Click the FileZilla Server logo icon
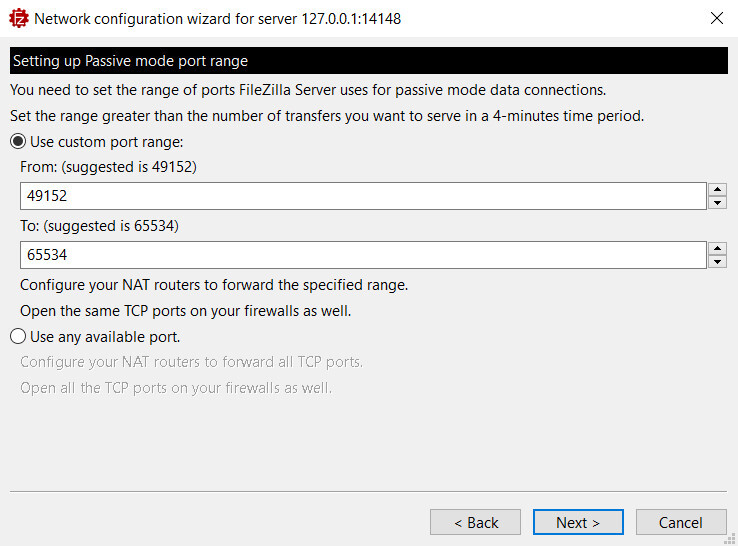 18,19
